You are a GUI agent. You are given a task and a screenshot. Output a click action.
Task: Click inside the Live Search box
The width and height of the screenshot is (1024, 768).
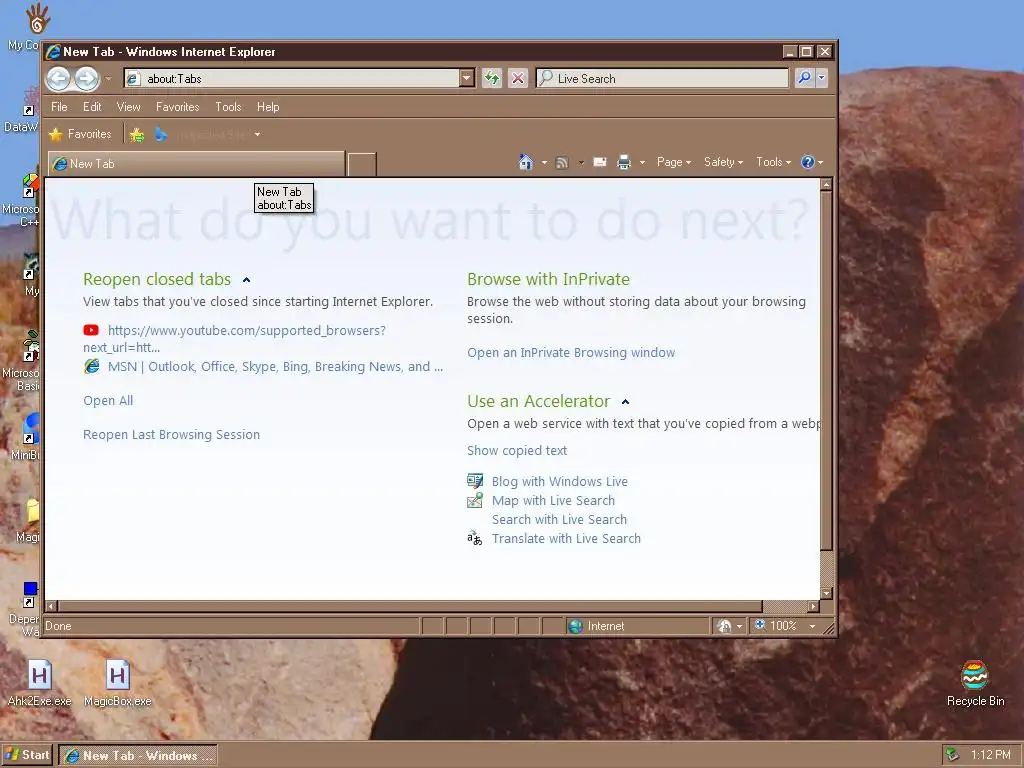[x=662, y=78]
